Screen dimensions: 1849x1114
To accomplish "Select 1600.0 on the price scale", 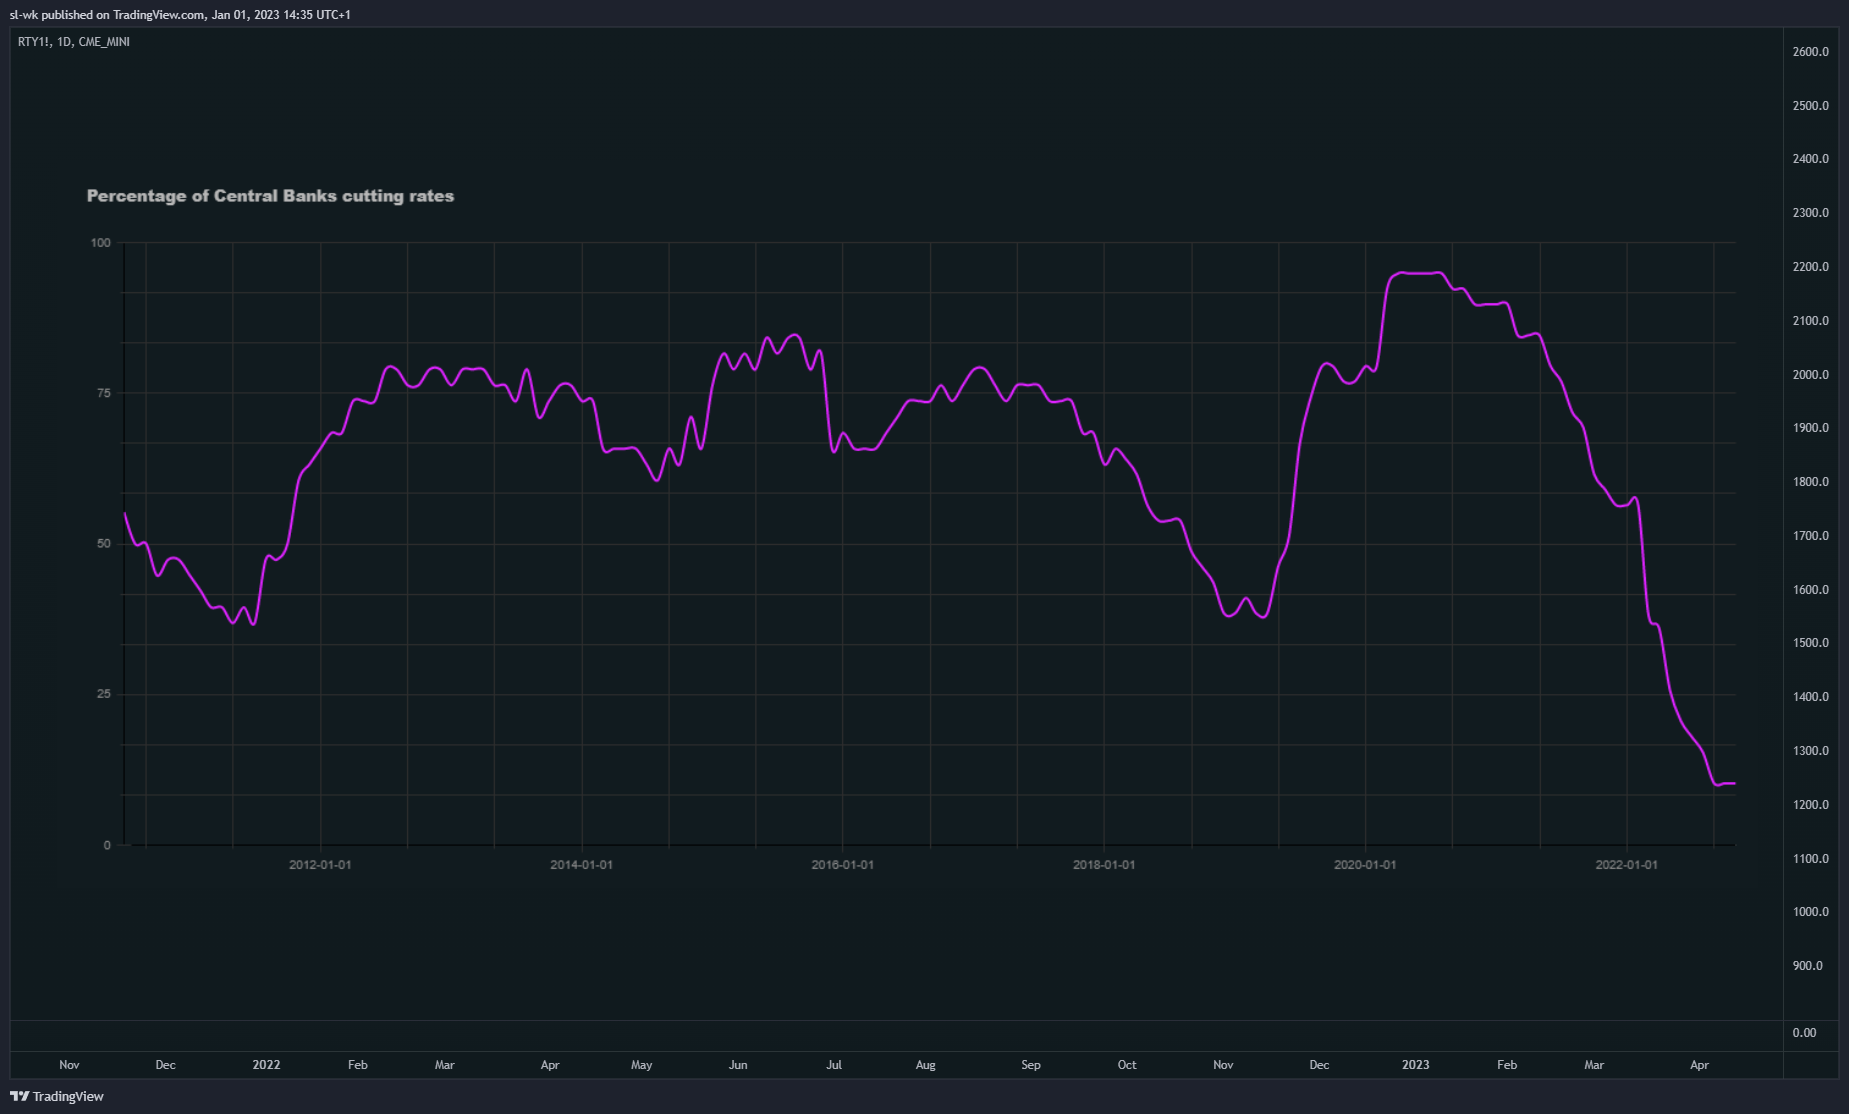I will [1811, 590].
